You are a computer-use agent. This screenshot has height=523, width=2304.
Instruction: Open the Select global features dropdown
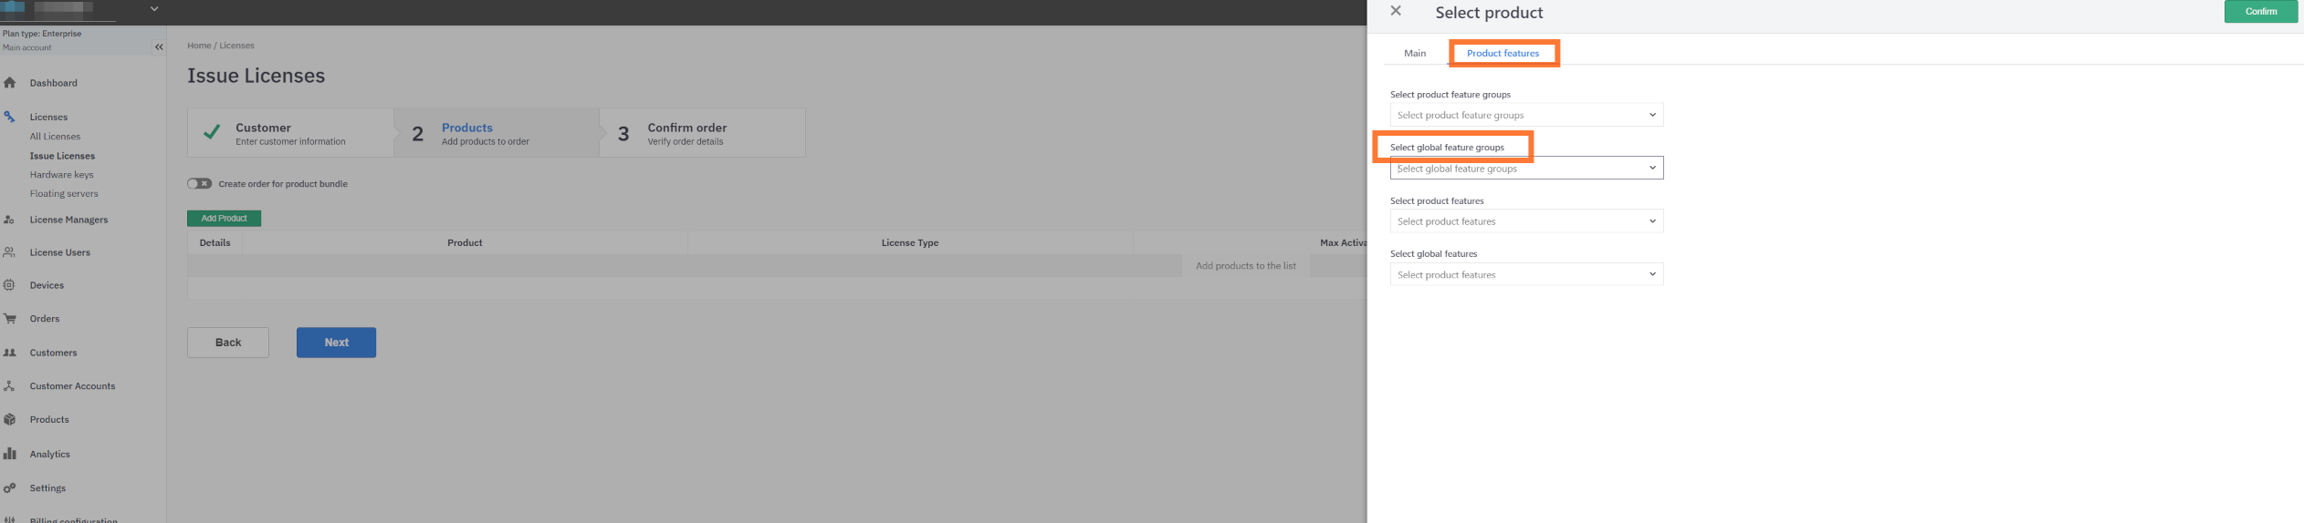pos(1525,274)
